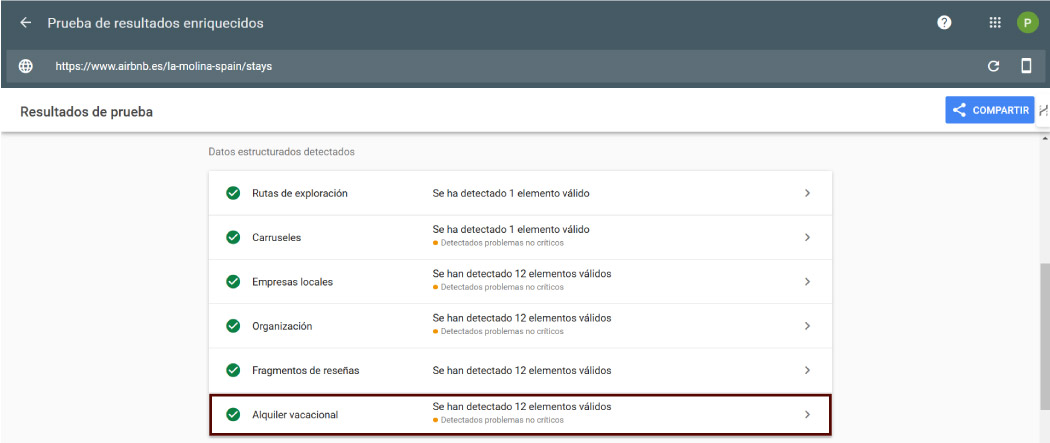1050x443 pixels.
Task: Click the non-critical issues warning under Alquiler vacacional
Action: pyautogui.click(x=498, y=420)
